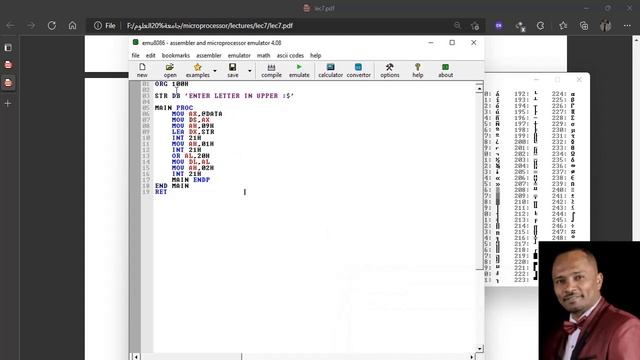Open the ascii codes menu
640x360 pixels.
point(290,56)
